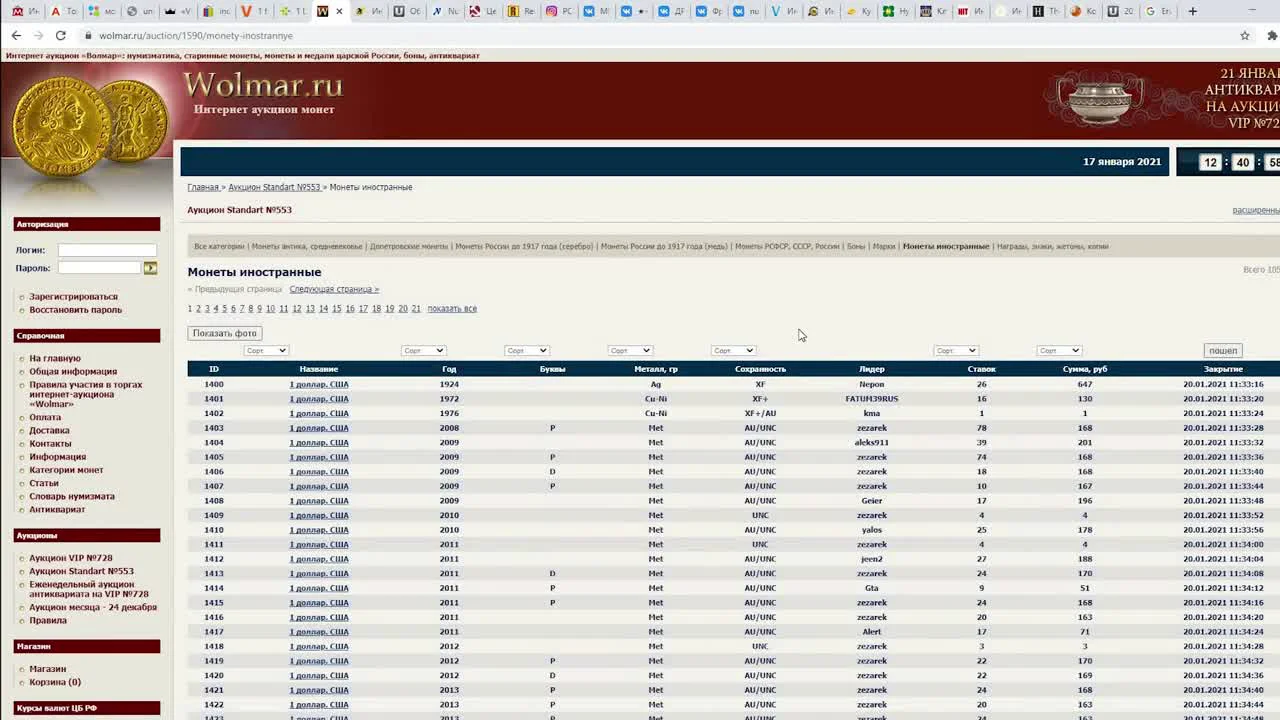The height and width of the screenshot is (720, 1280).
Task: Click the antique vase banner image
Action: (x=1098, y=100)
